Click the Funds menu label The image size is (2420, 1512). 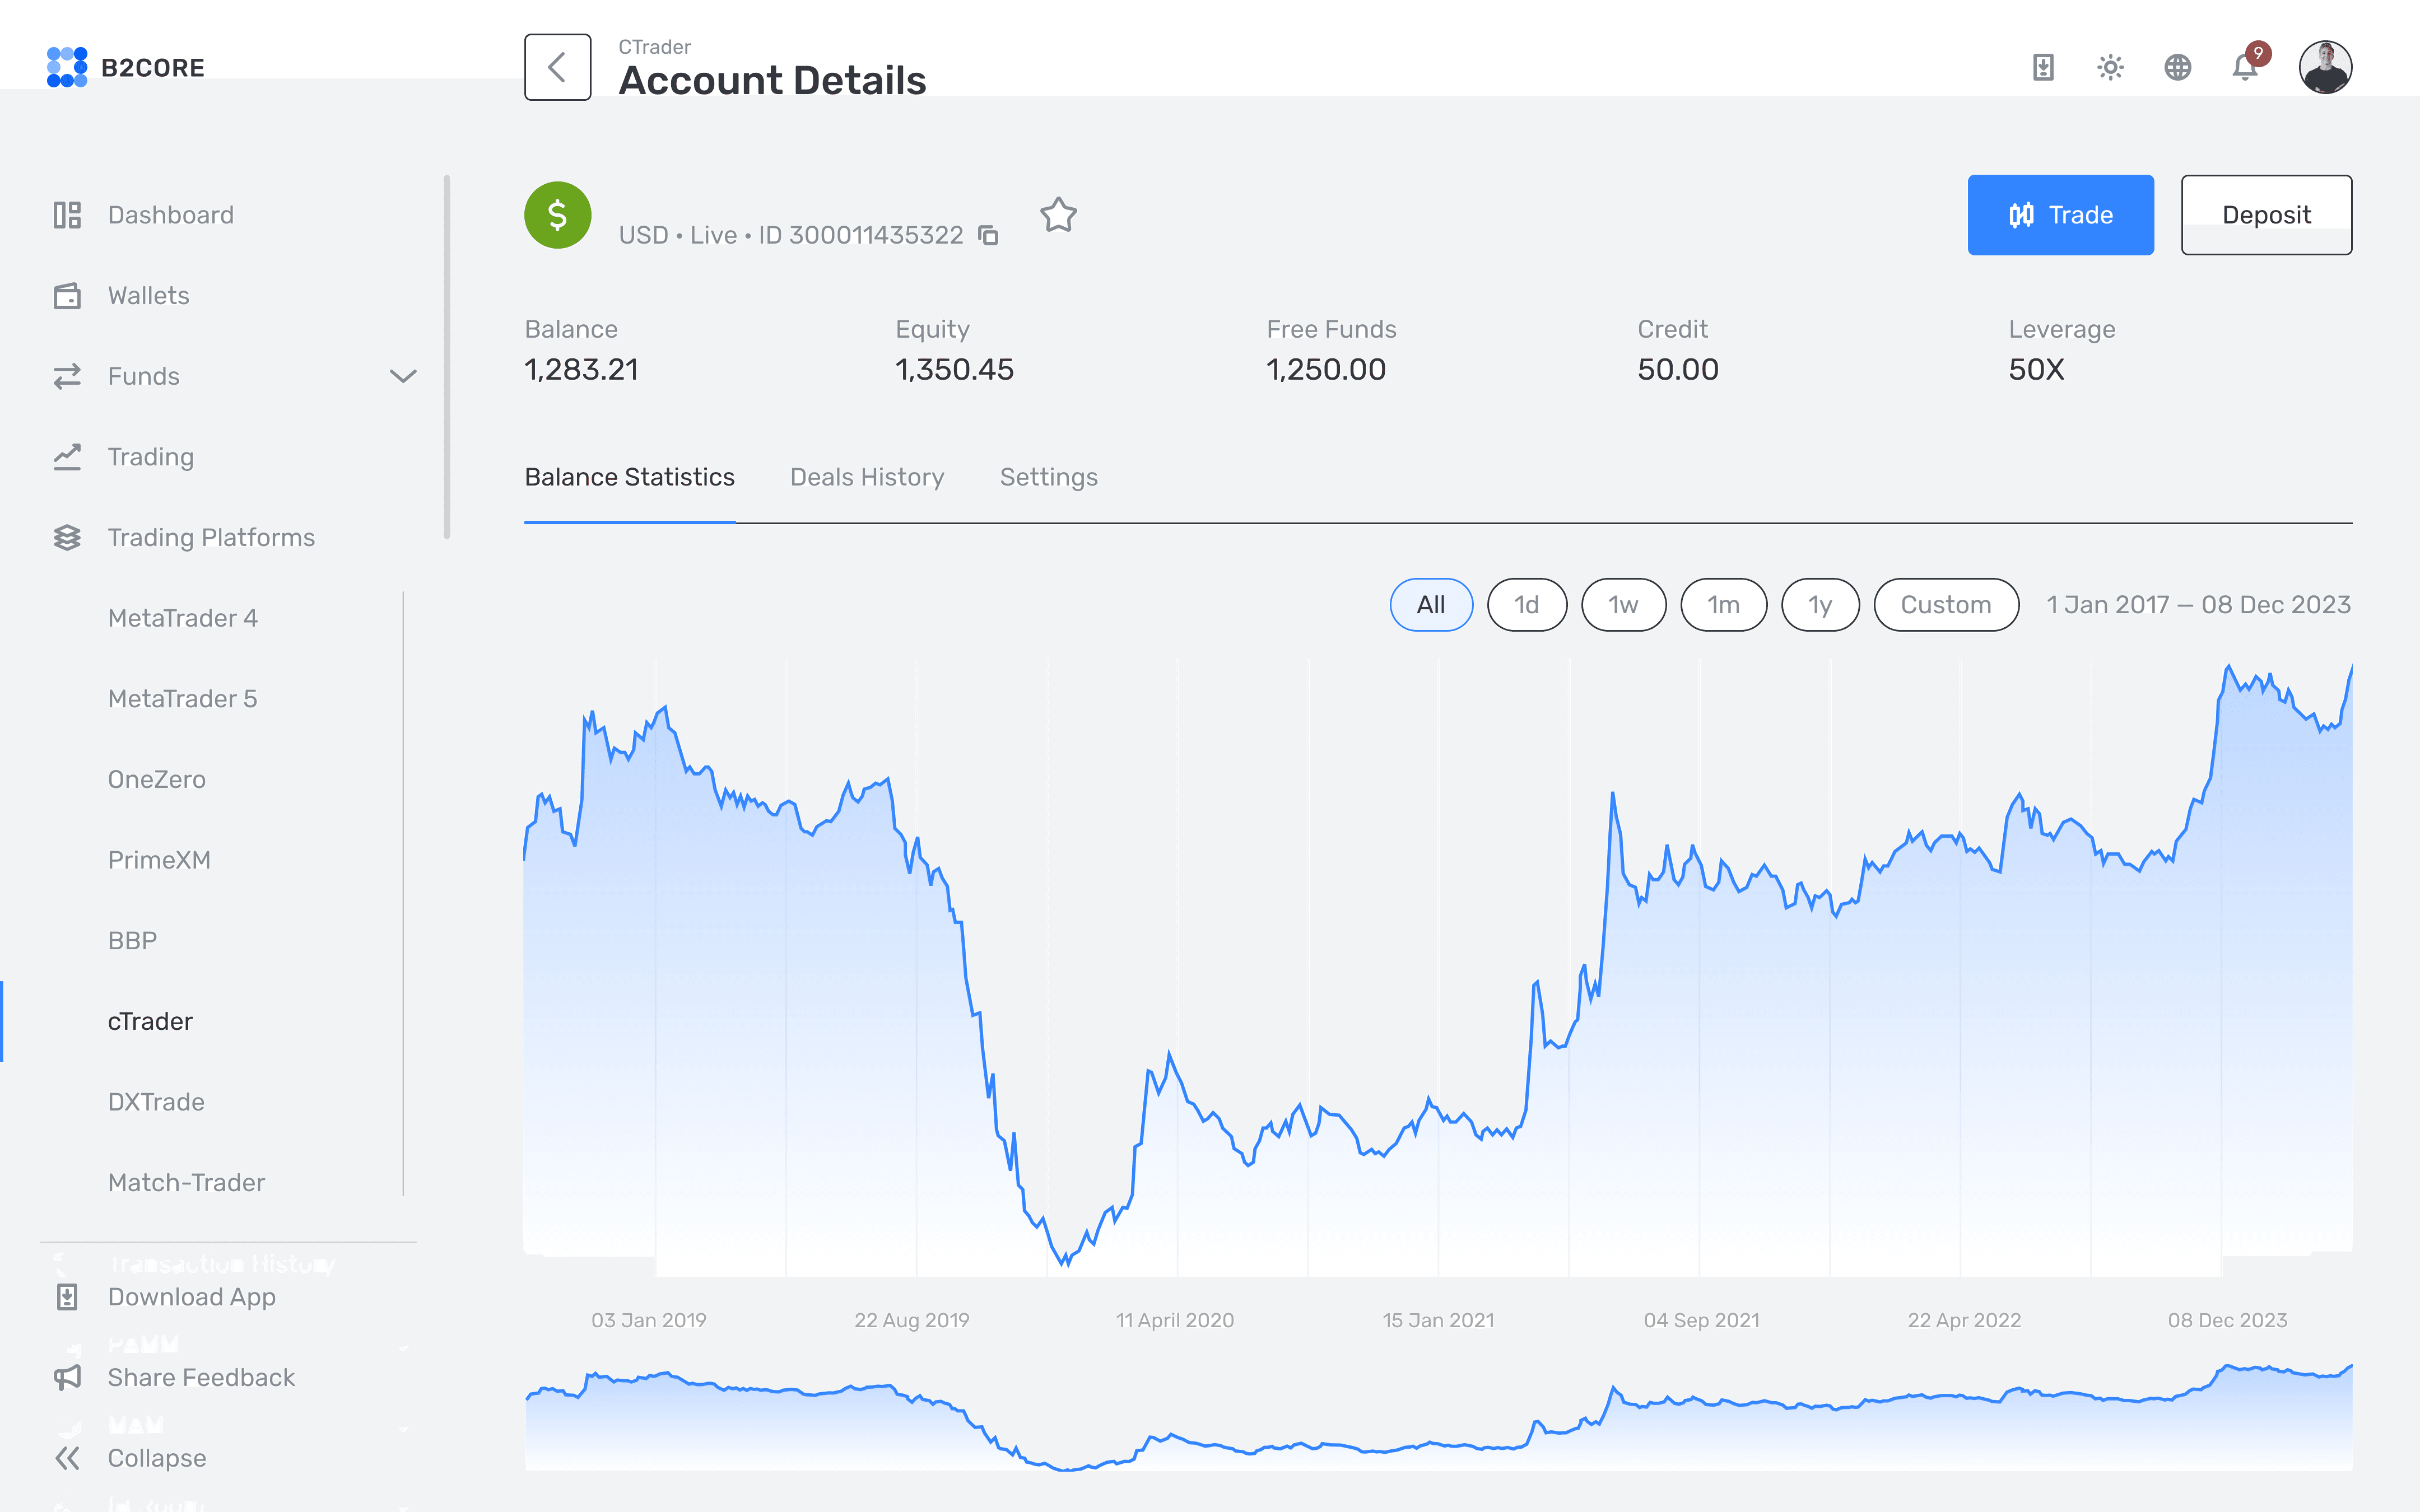tap(144, 376)
